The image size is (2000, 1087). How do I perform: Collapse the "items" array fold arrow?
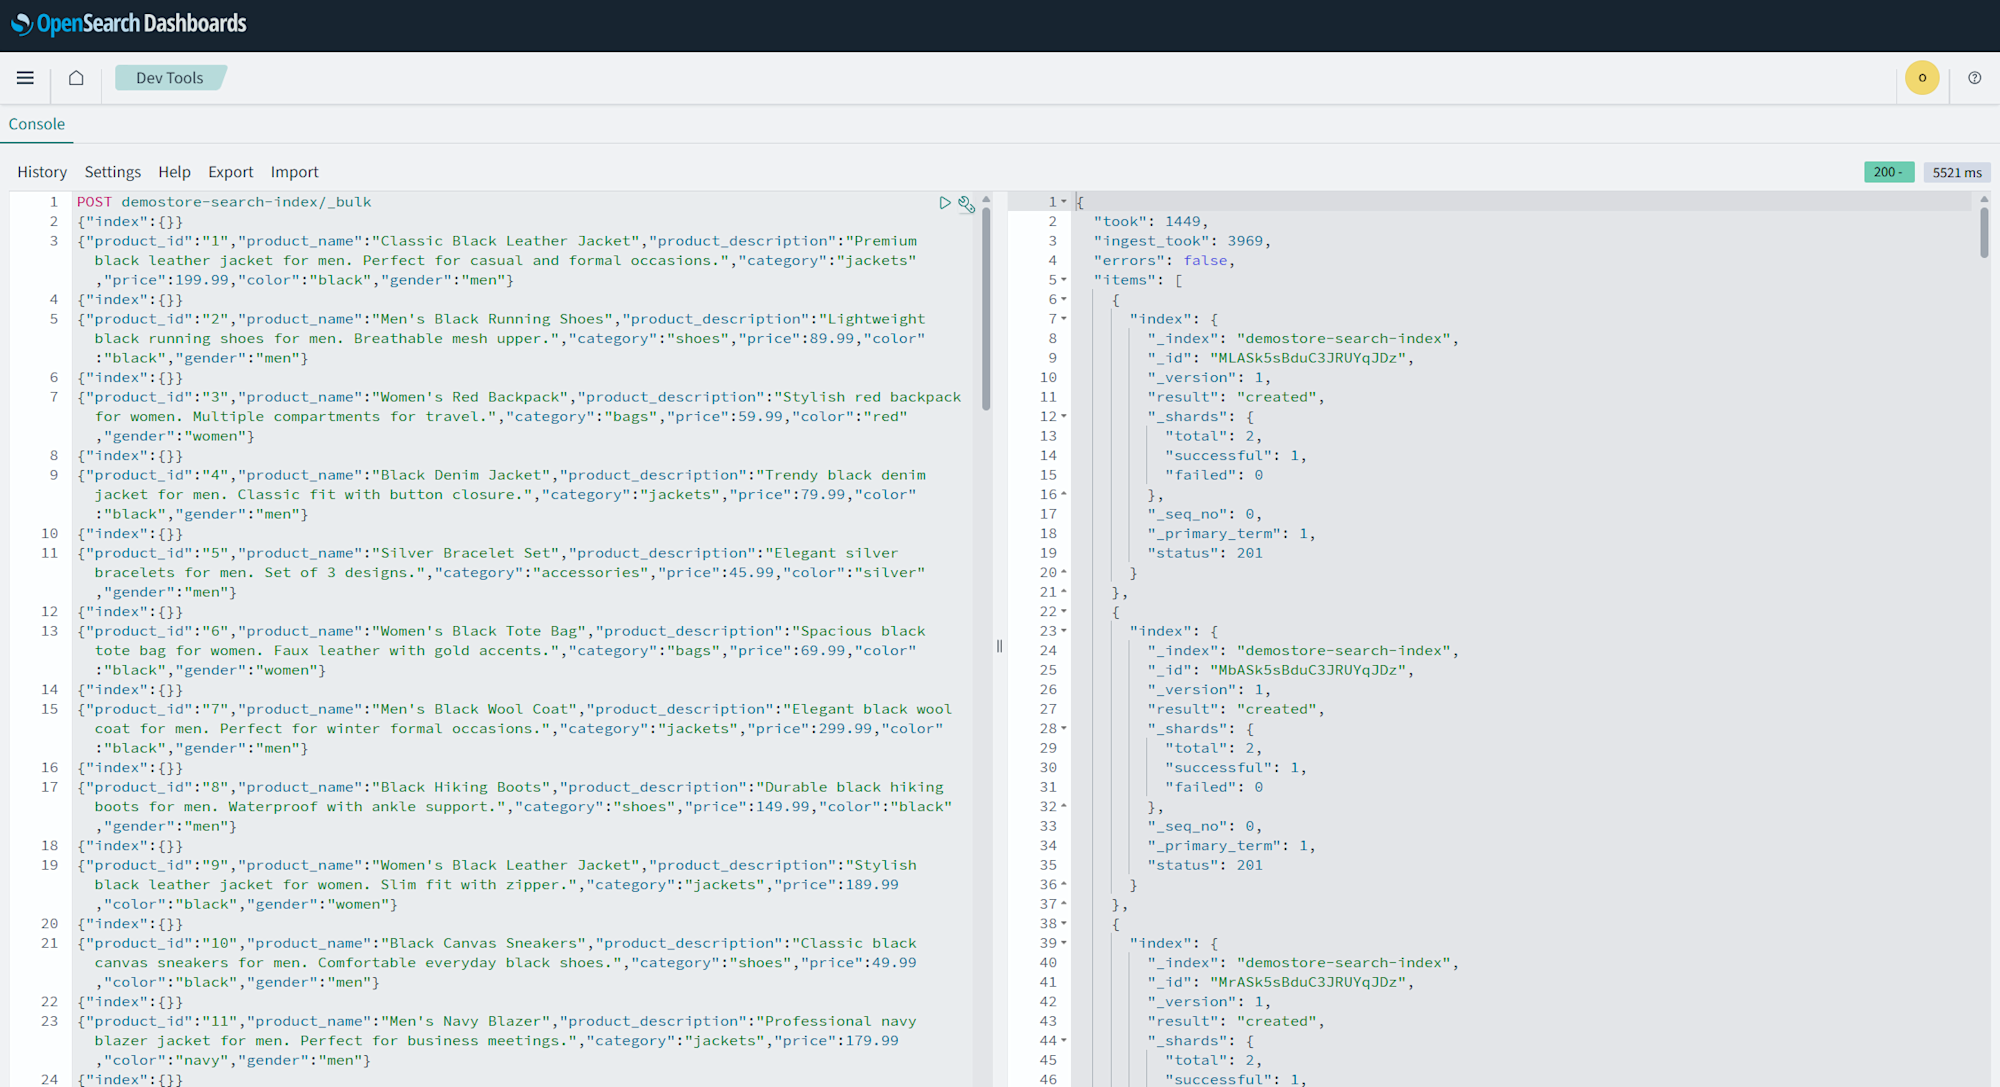point(1064,280)
